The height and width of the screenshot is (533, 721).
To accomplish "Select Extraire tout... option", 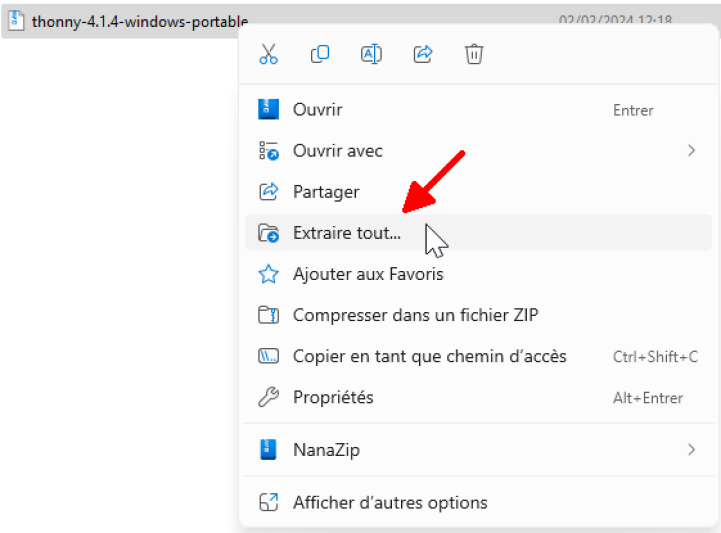I will (346, 233).
